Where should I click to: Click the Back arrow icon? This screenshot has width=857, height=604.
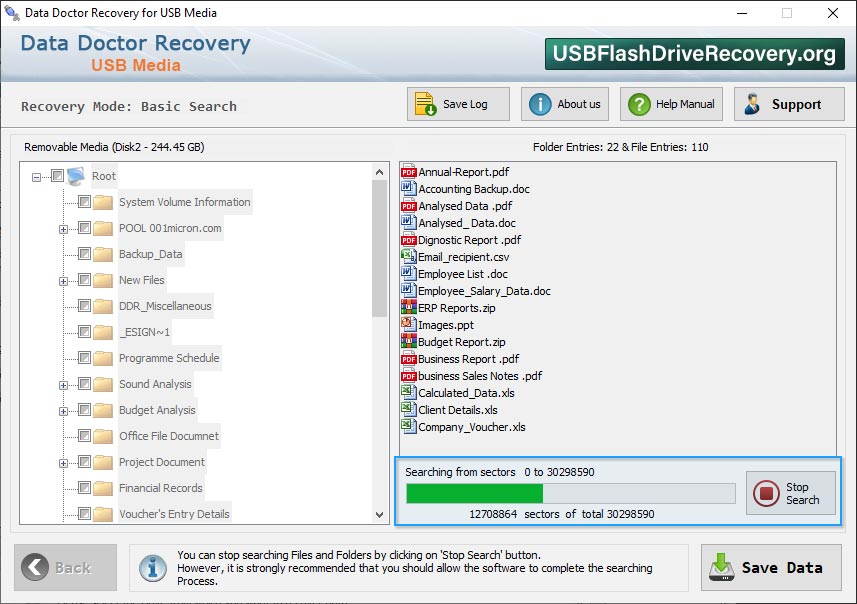[35, 567]
